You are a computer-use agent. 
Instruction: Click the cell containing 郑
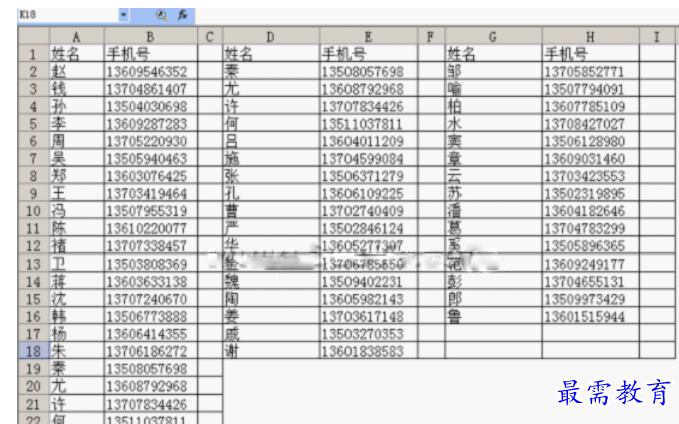point(77,176)
